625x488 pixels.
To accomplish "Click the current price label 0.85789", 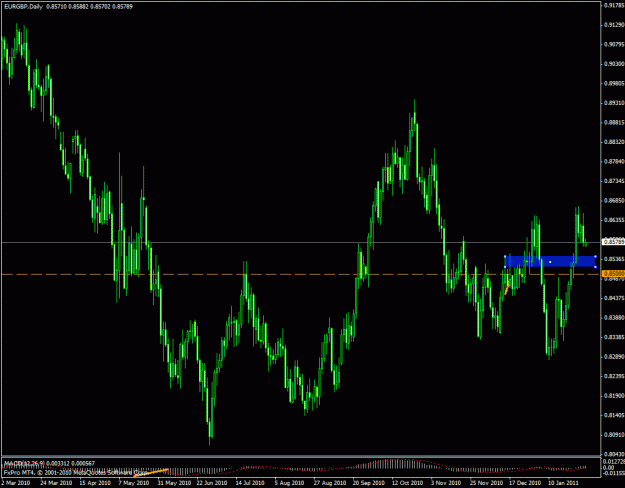I will coord(613,242).
